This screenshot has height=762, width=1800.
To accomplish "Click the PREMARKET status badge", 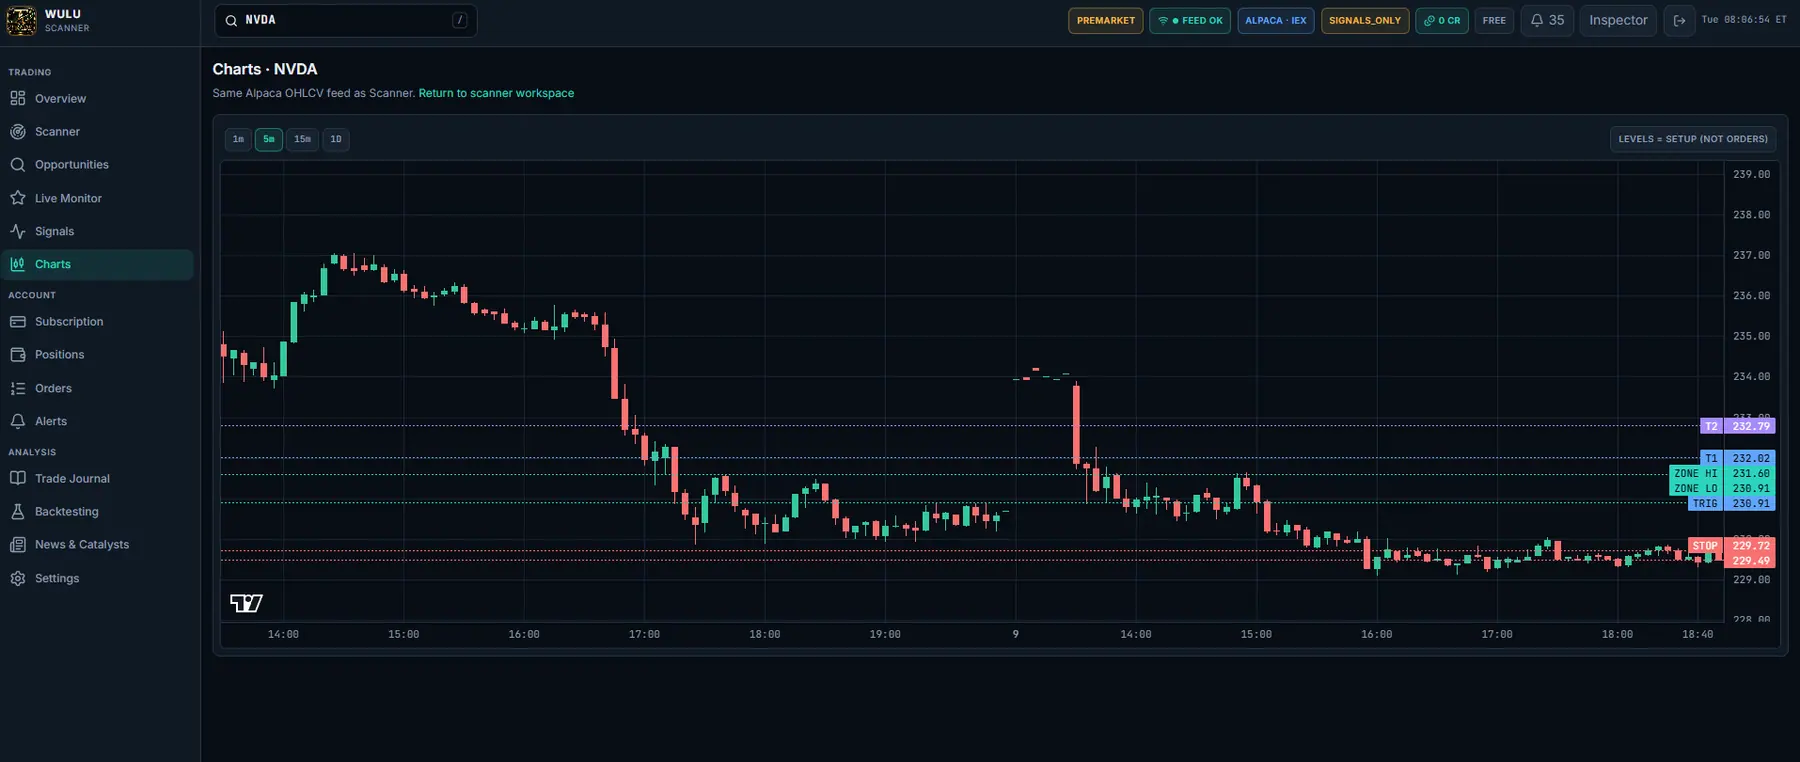I will (1106, 20).
